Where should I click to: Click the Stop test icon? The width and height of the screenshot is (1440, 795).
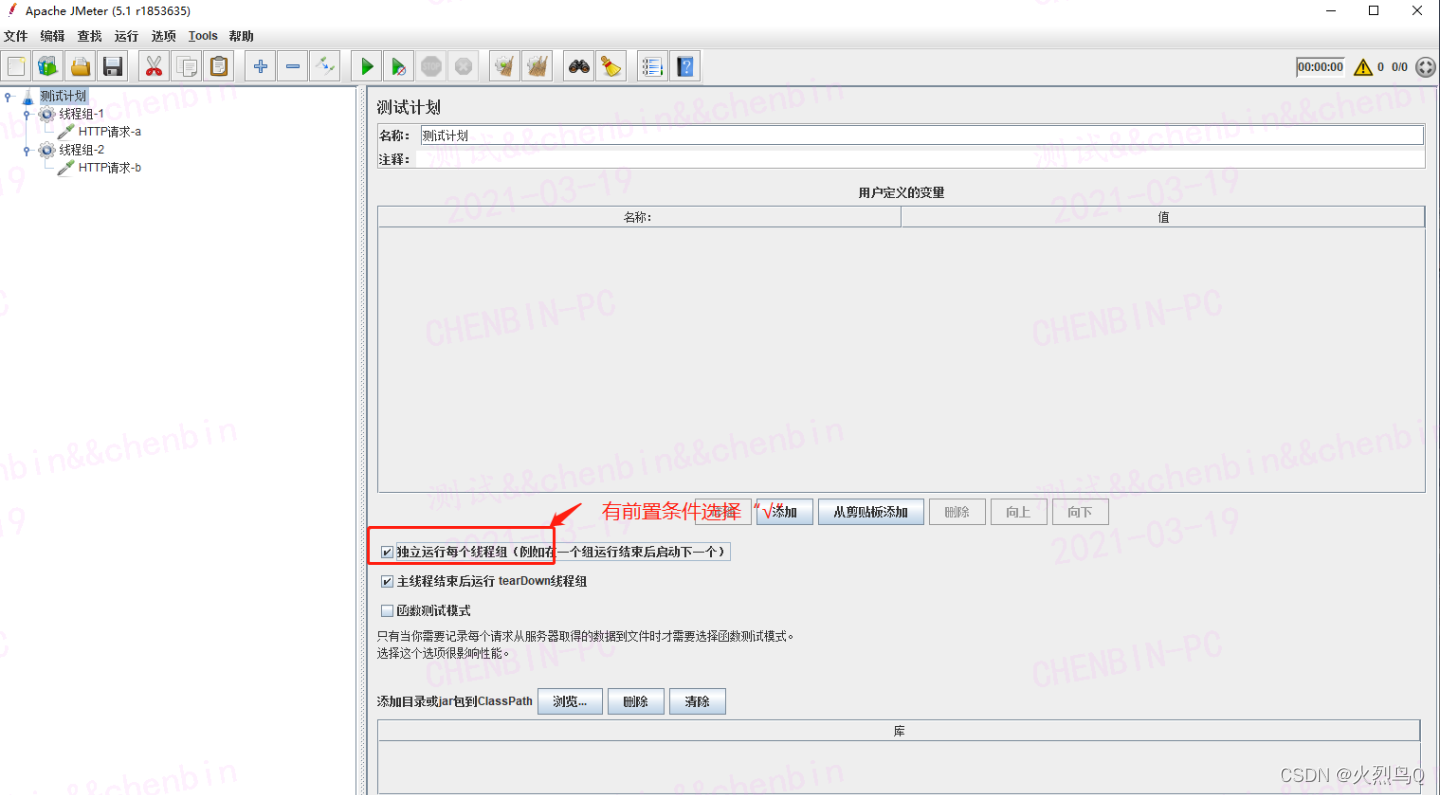pos(431,67)
